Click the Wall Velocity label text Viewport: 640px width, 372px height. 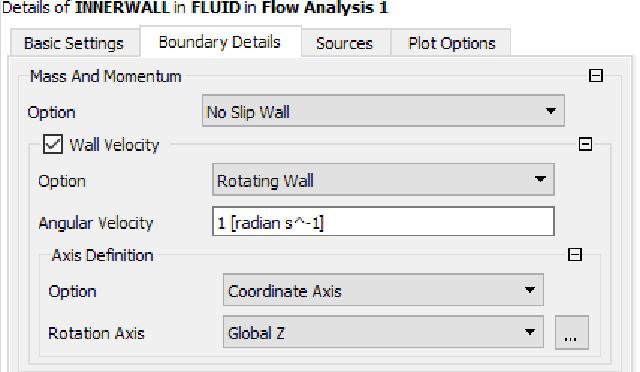(x=114, y=145)
